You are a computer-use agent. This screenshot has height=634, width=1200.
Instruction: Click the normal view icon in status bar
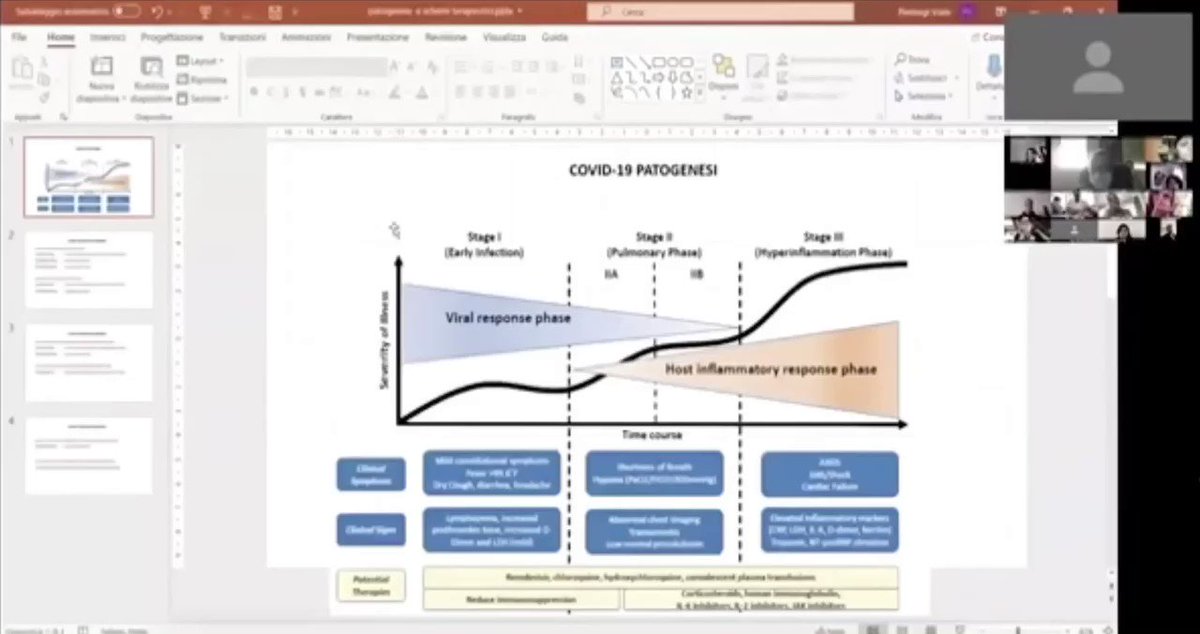(x=875, y=629)
